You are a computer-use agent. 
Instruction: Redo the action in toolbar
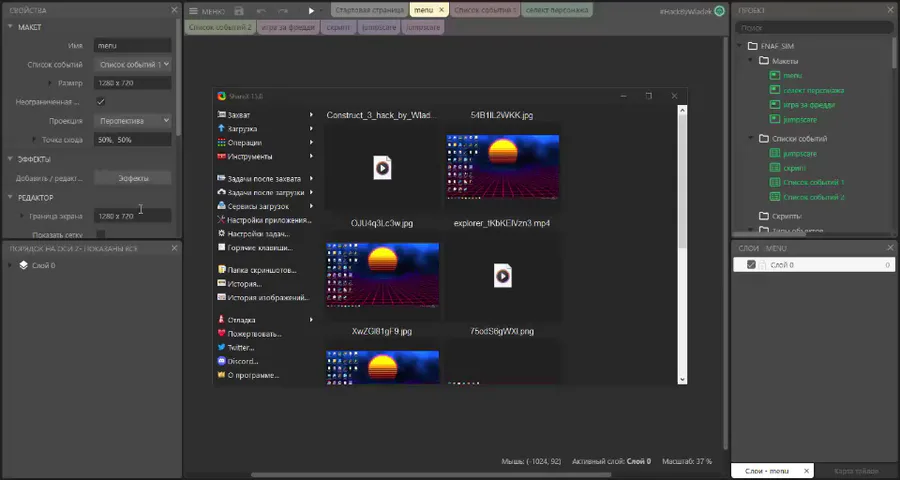click(x=283, y=11)
